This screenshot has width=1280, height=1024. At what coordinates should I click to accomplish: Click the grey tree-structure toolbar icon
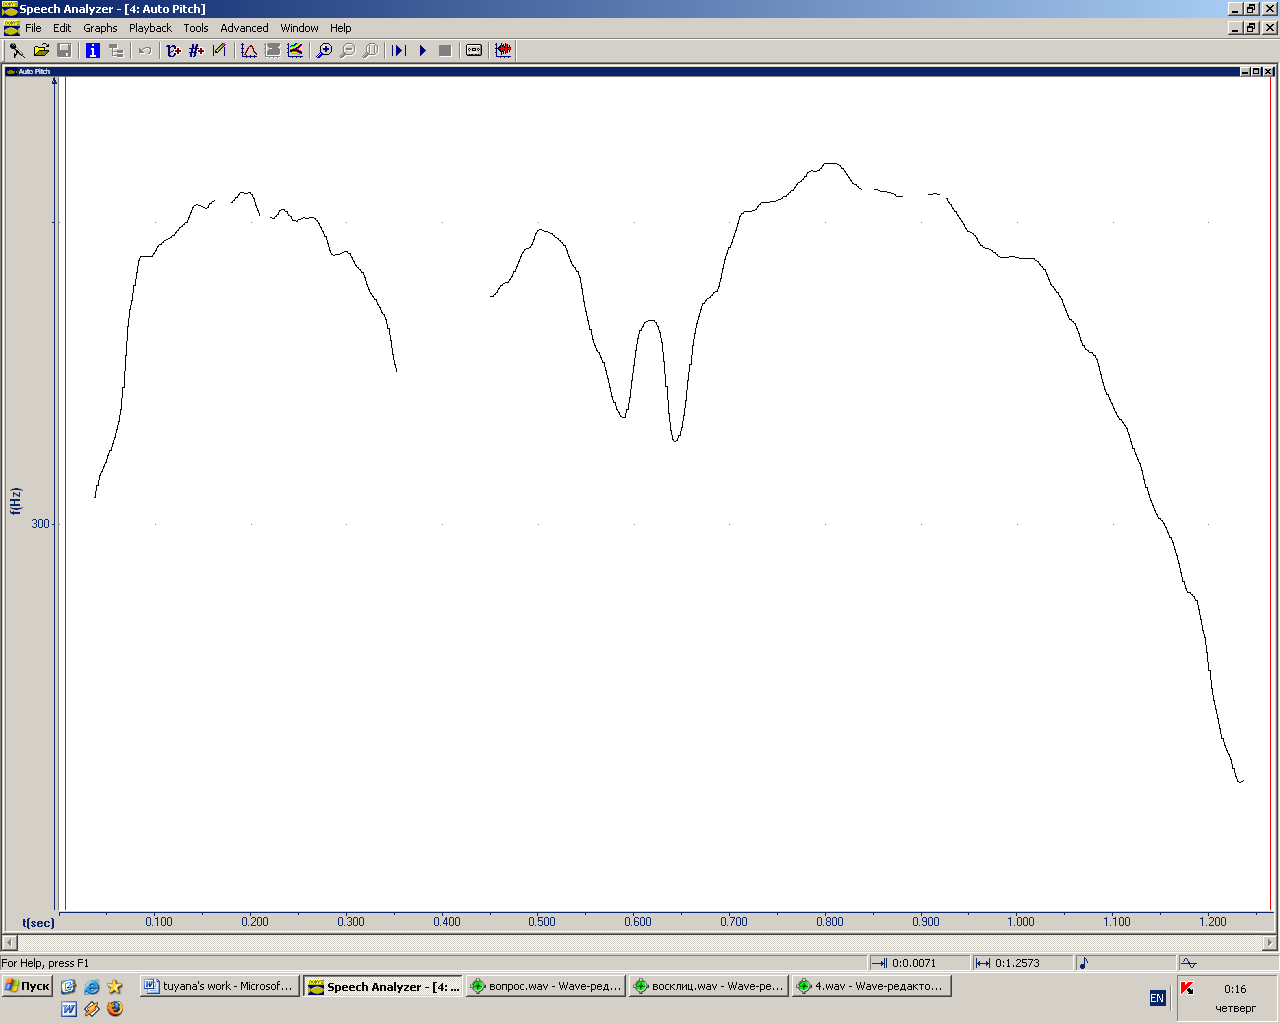116,50
